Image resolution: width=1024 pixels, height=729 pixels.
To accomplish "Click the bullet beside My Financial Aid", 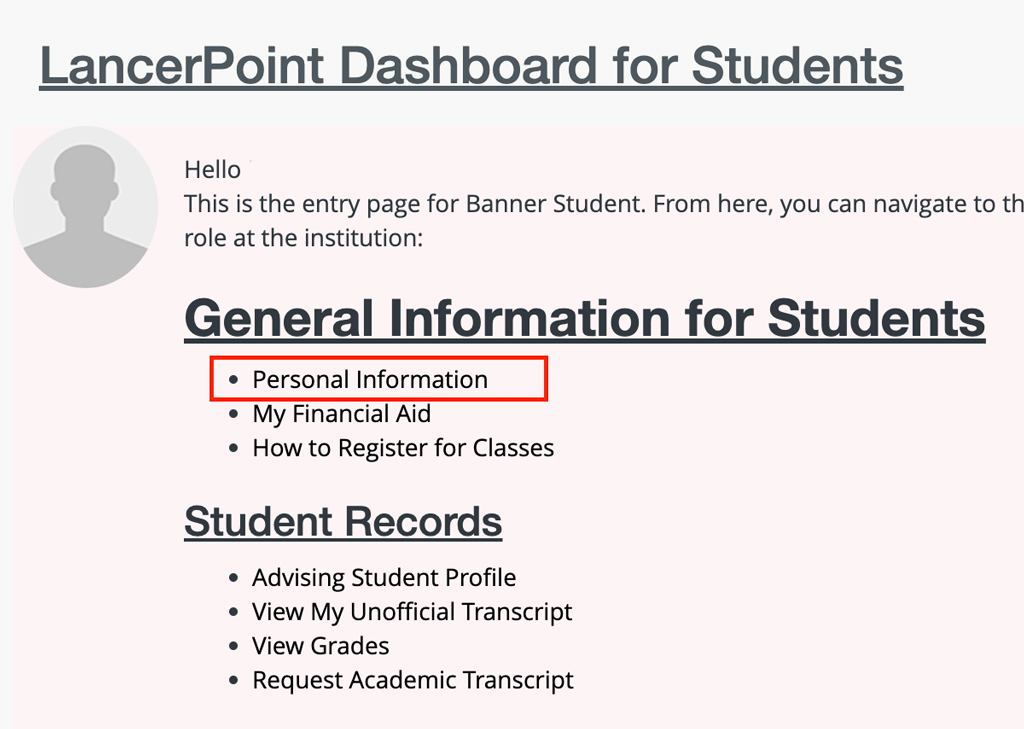I will pyautogui.click(x=234, y=415).
